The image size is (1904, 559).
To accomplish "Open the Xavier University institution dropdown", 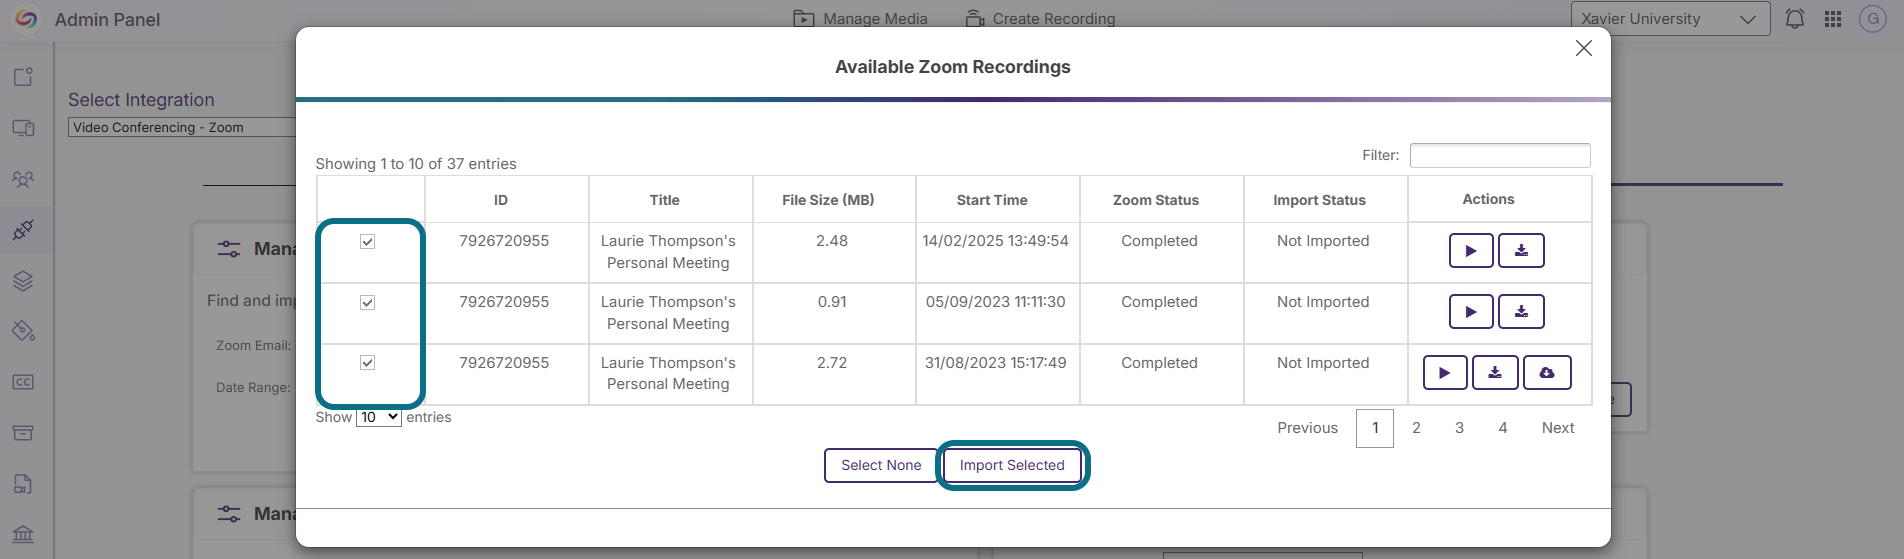I will [1670, 19].
